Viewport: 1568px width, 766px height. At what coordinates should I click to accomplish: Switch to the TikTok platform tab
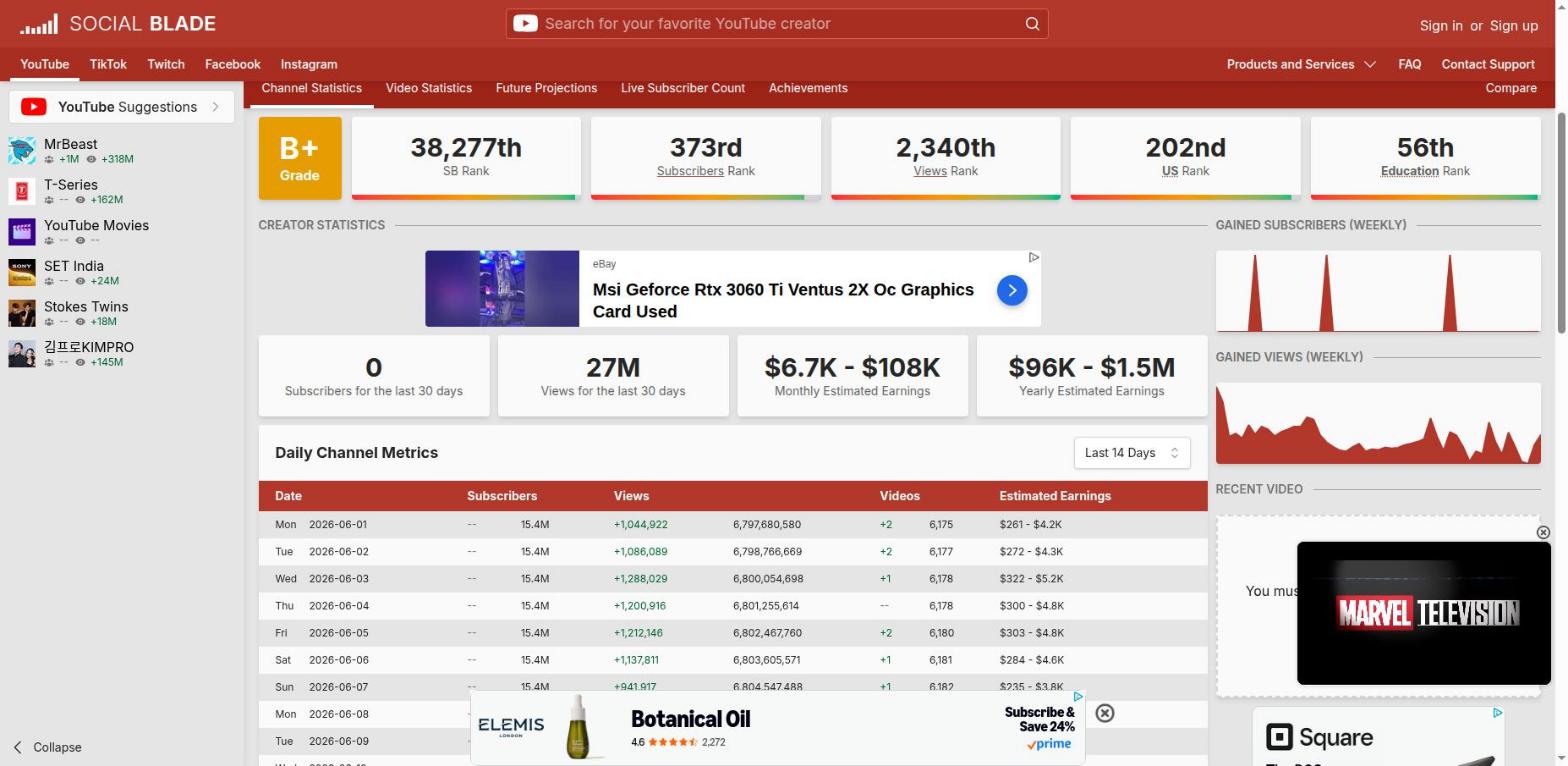108,64
